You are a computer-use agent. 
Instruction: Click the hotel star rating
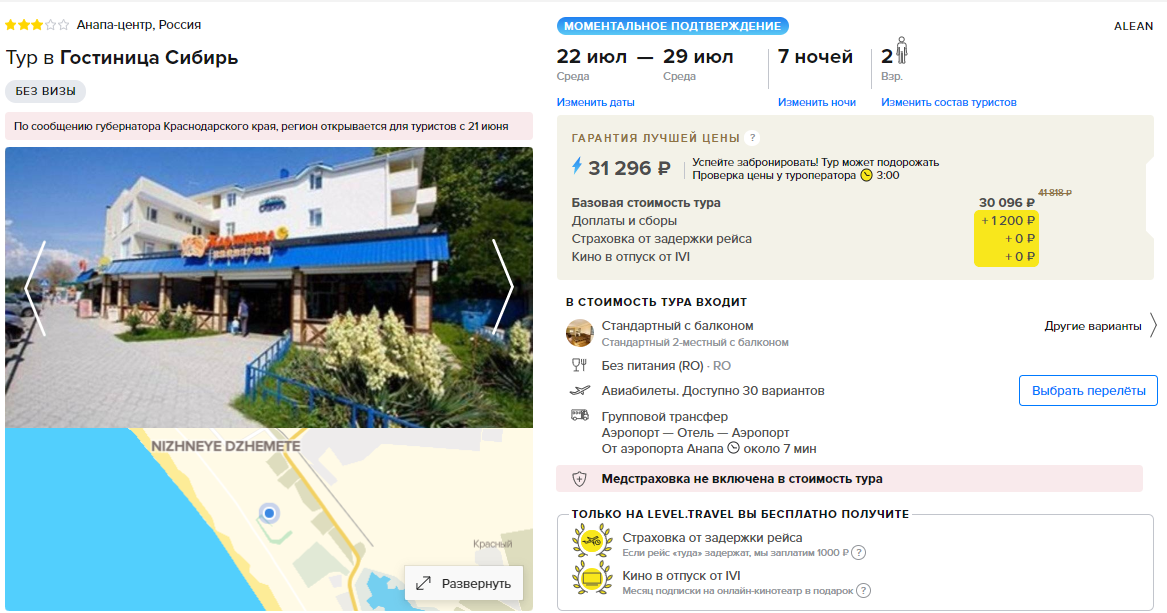click(x=37, y=25)
